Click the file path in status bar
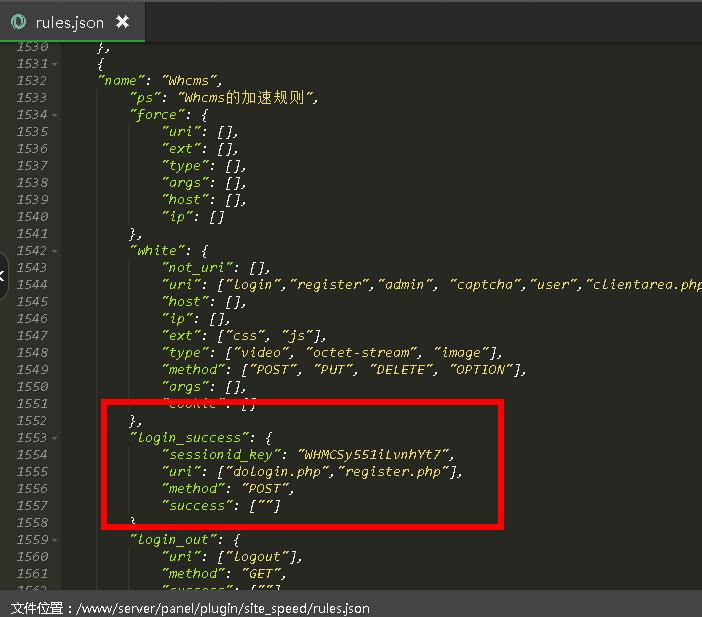This screenshot has height=617, width=702. point(223,608)
